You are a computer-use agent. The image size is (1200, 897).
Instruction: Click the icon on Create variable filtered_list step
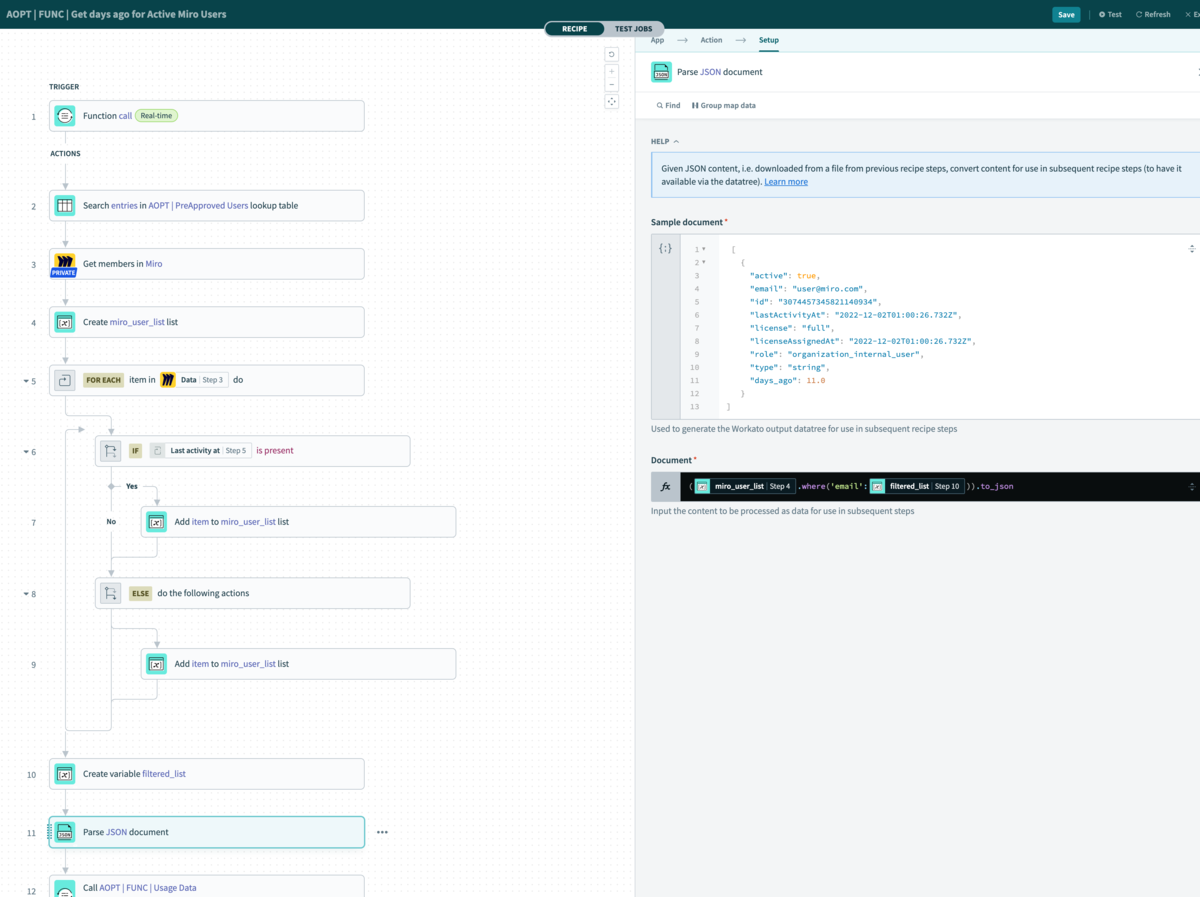[x=65, y=774]
